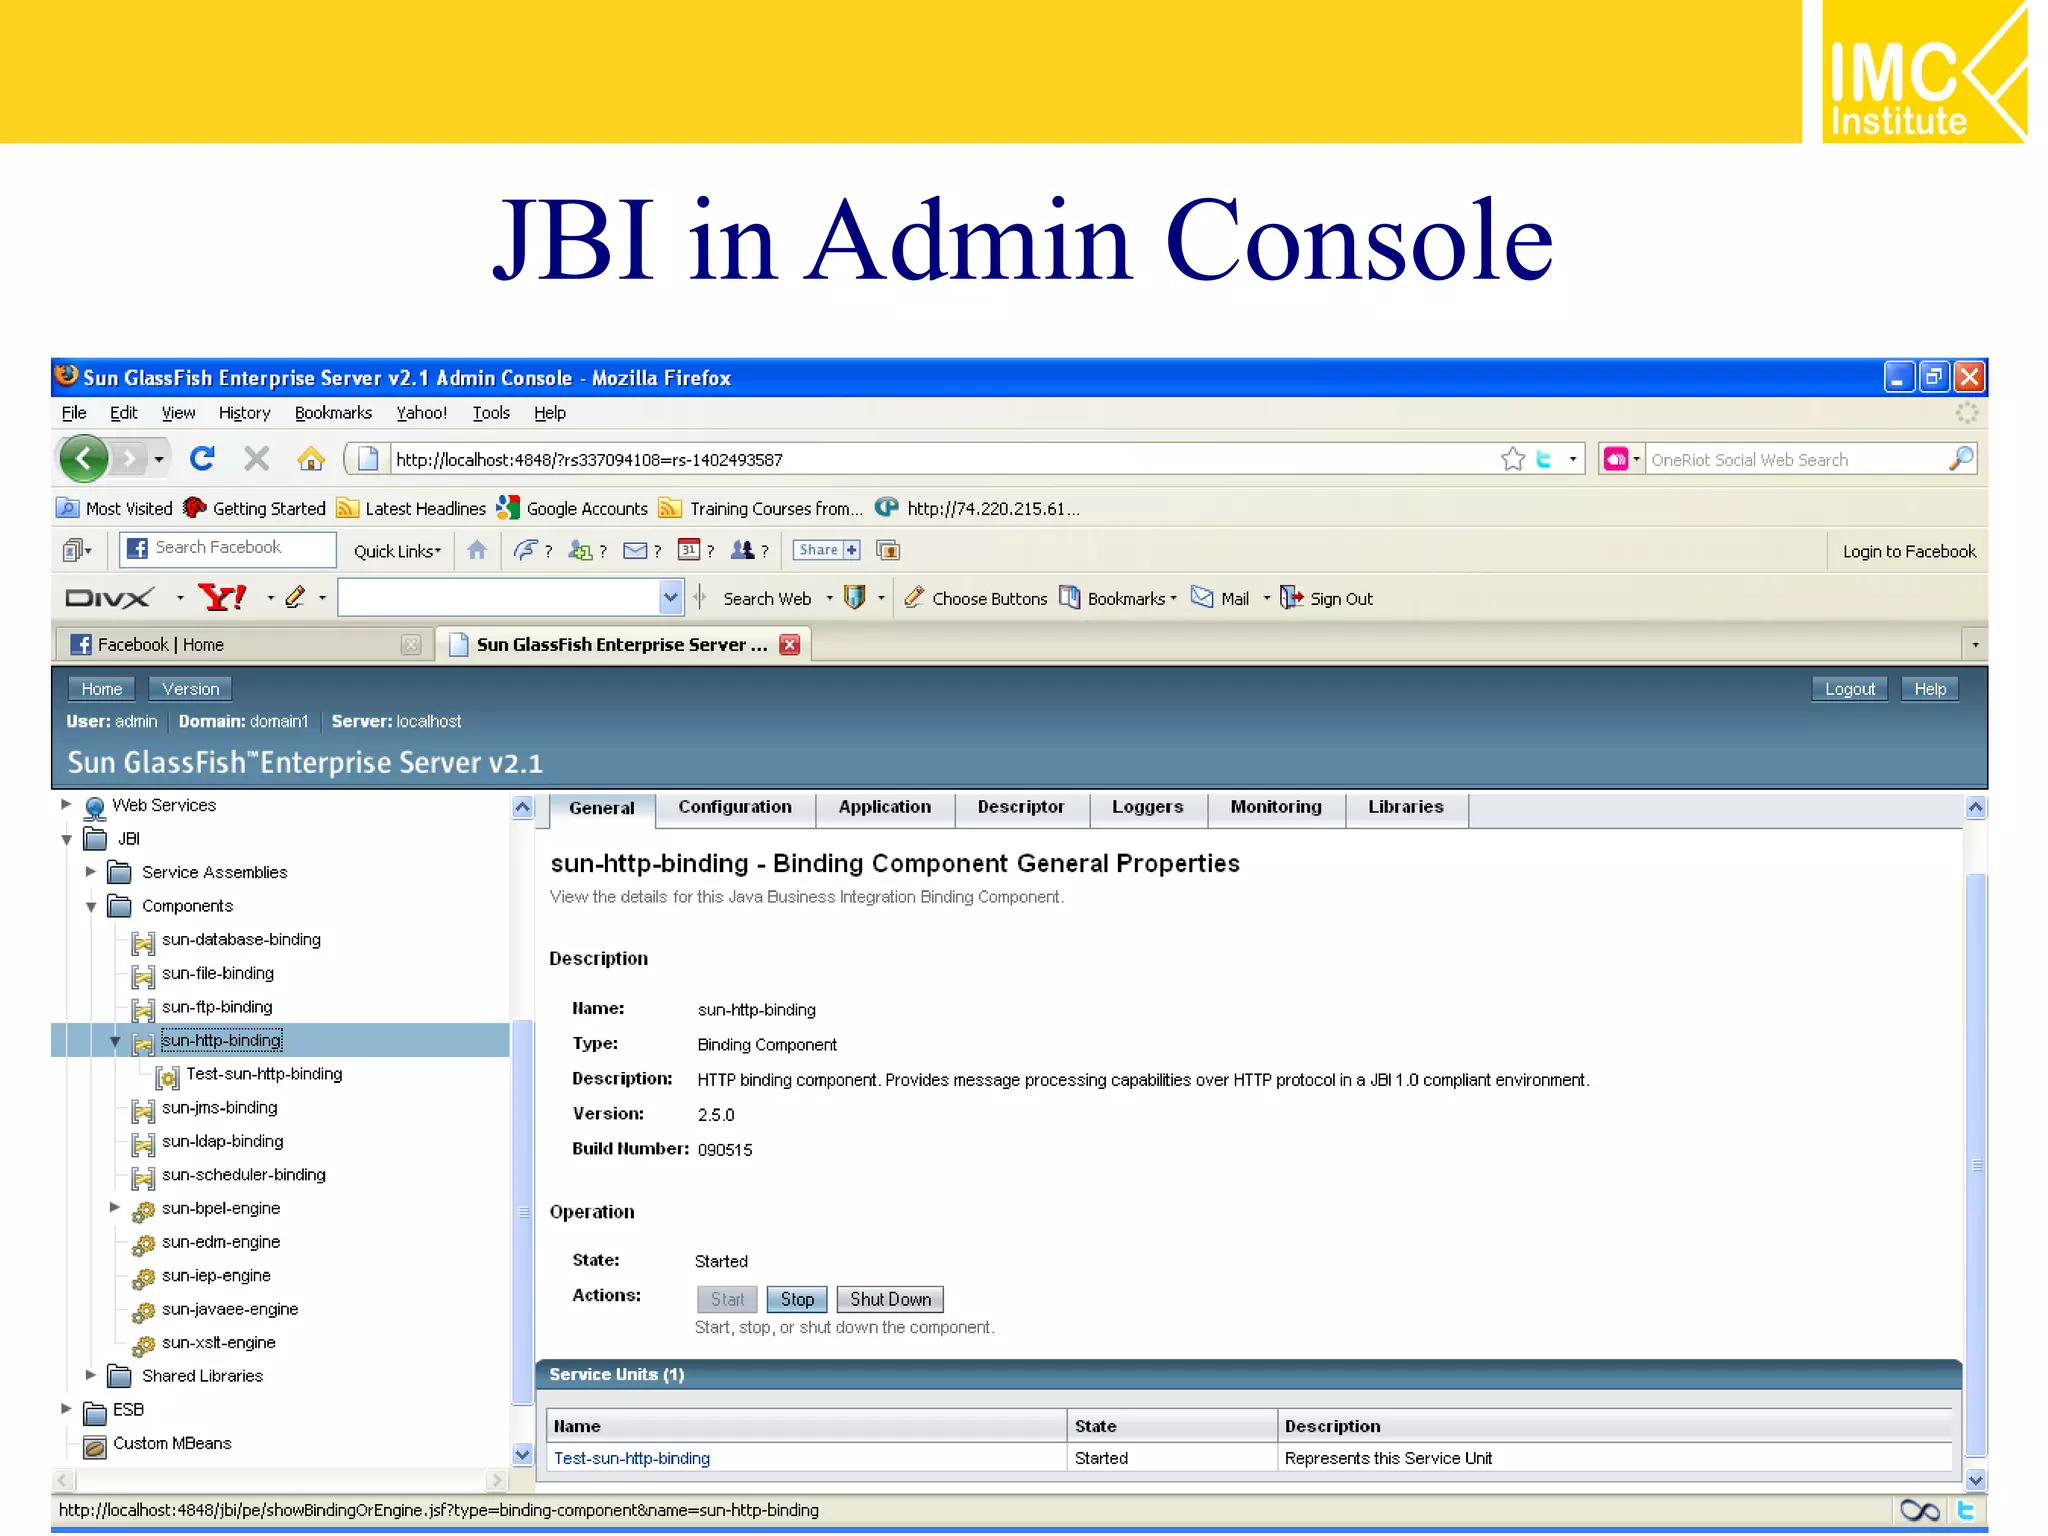Stop loading with the X icon
The image size is (2048, 1536).
257,459
